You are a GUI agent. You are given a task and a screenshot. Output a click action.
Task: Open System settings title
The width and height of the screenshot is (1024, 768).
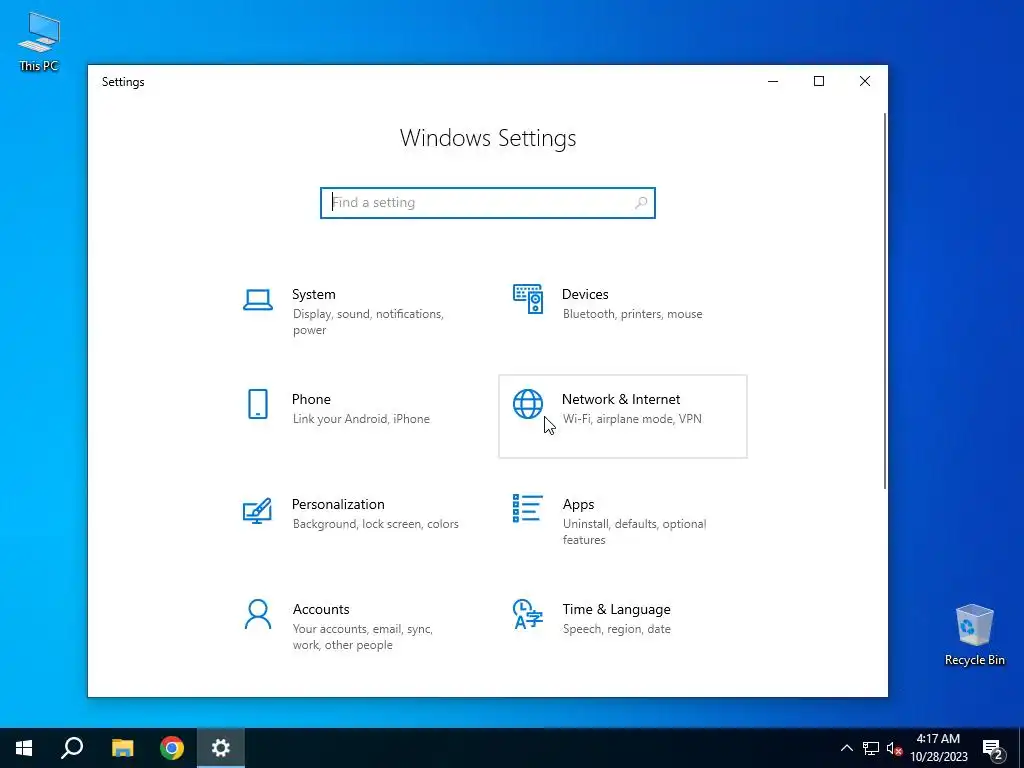pos(313,295)
